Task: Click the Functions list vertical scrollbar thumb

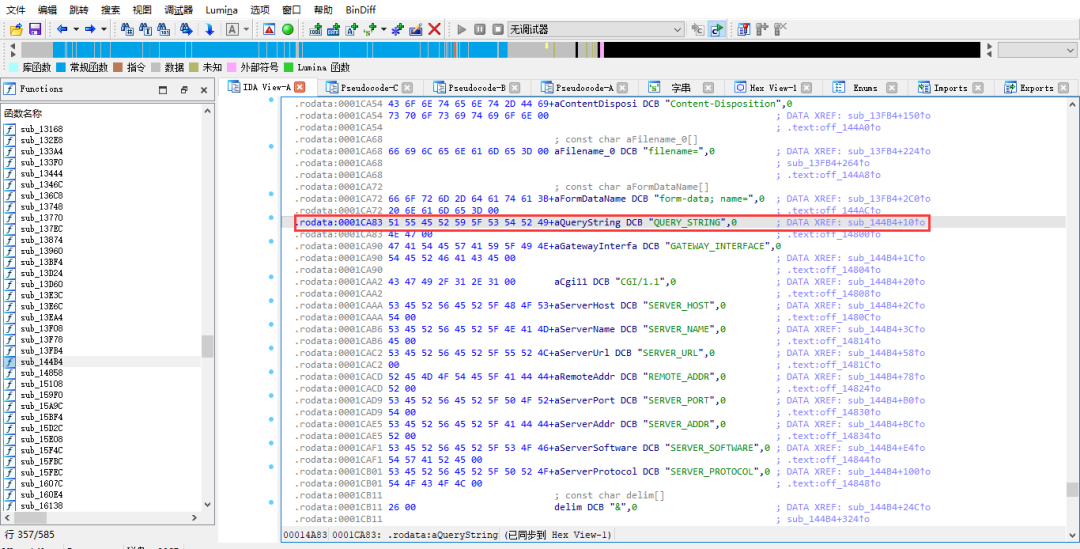Action: coord(207,346)
